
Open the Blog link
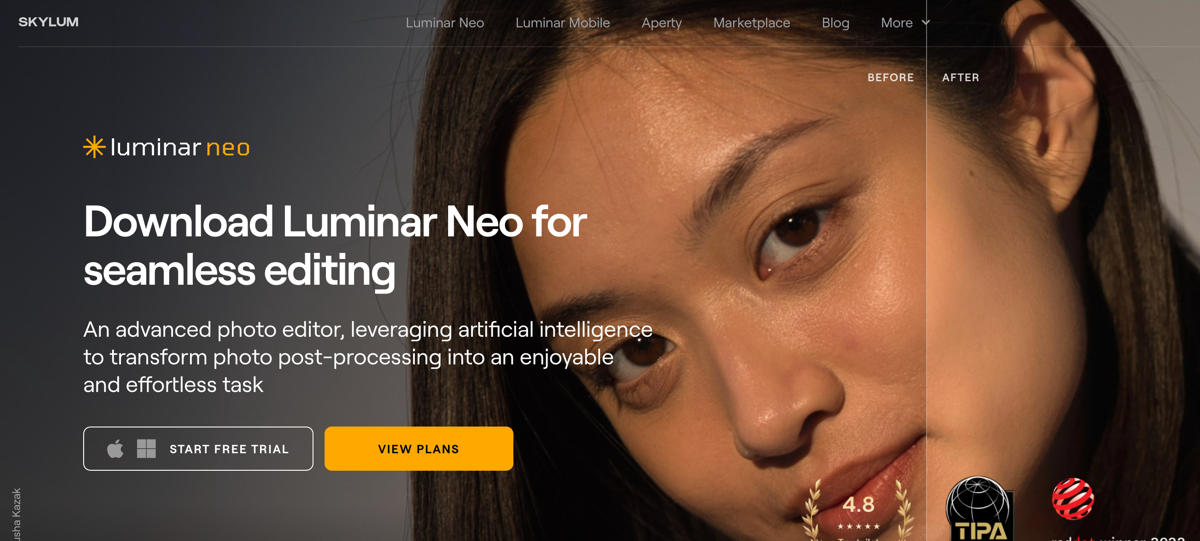pos(836,23)
